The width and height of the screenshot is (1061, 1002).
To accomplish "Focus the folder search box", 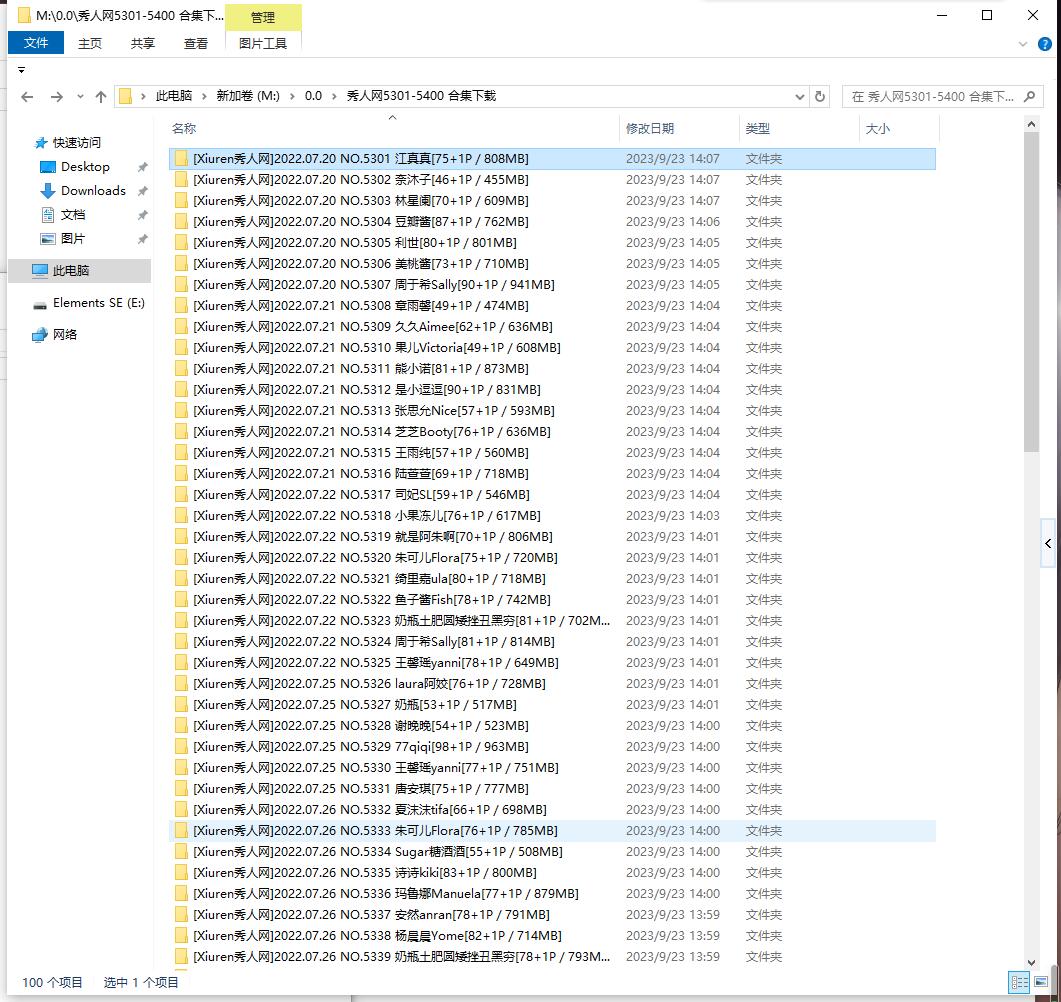I will [943, 96].
